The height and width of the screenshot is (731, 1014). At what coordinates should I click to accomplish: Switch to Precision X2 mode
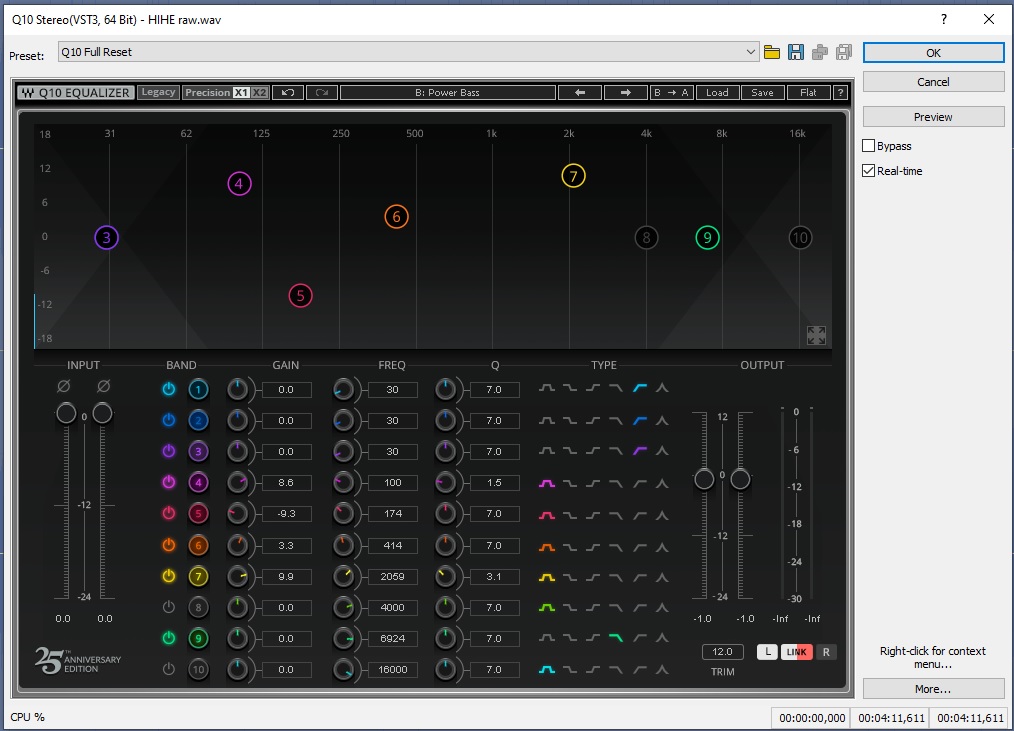[x=259, y=93]
